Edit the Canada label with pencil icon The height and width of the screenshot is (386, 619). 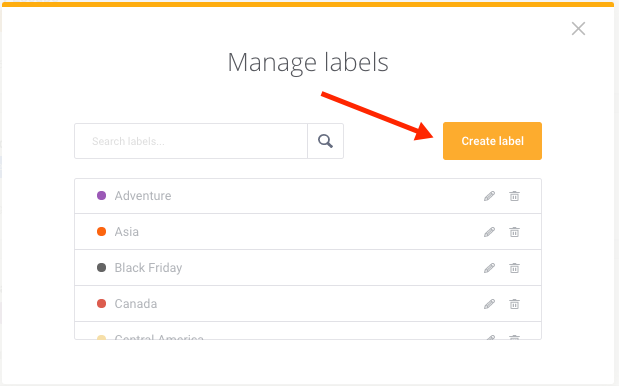[490, 304]
